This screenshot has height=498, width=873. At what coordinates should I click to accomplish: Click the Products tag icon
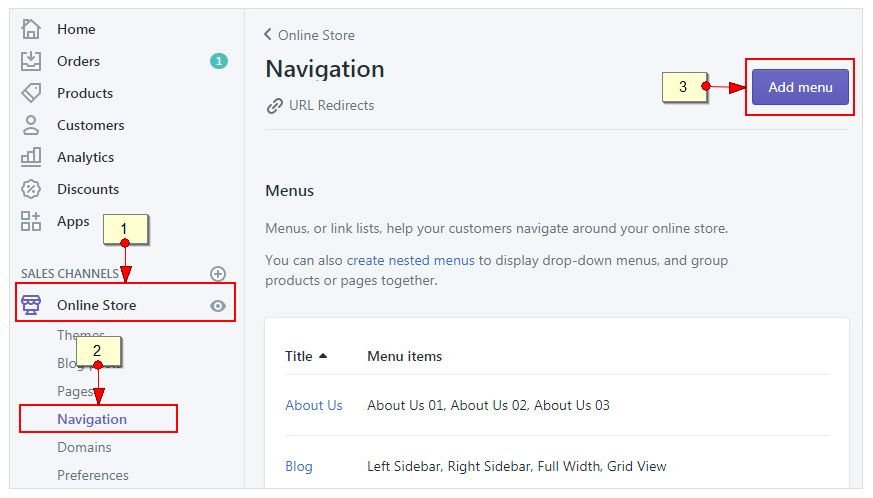pos(31,93)
